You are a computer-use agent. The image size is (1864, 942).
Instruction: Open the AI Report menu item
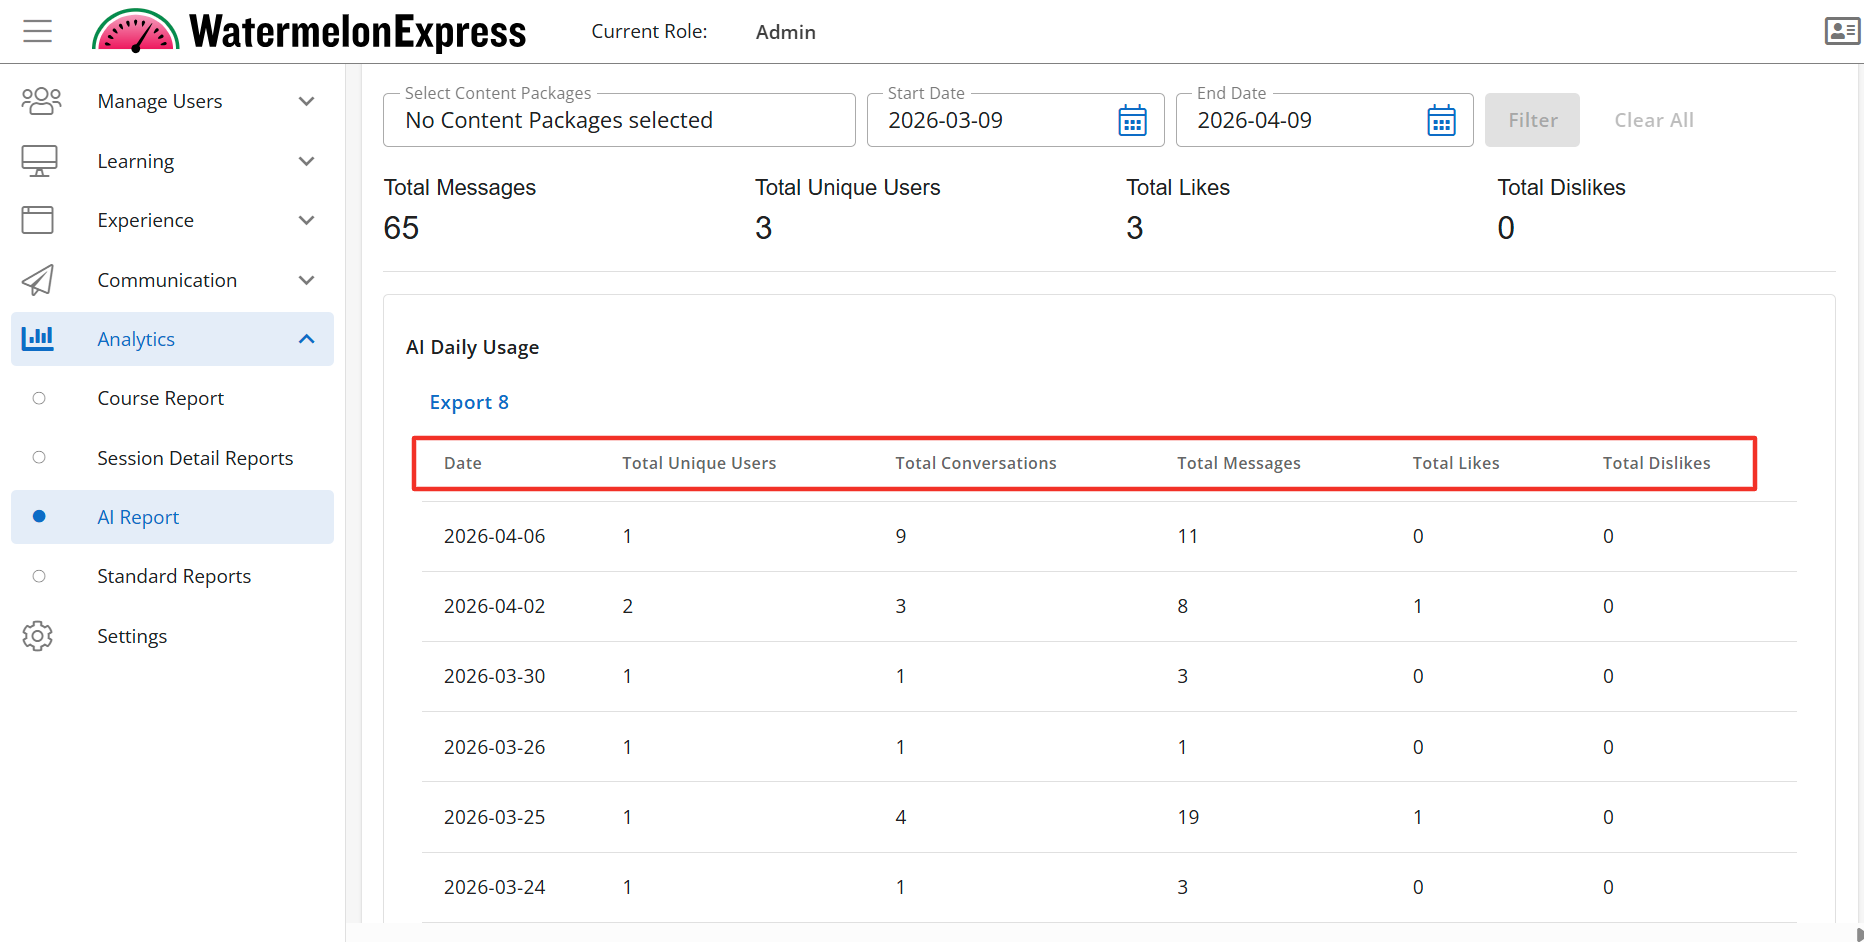coord(138,517)
